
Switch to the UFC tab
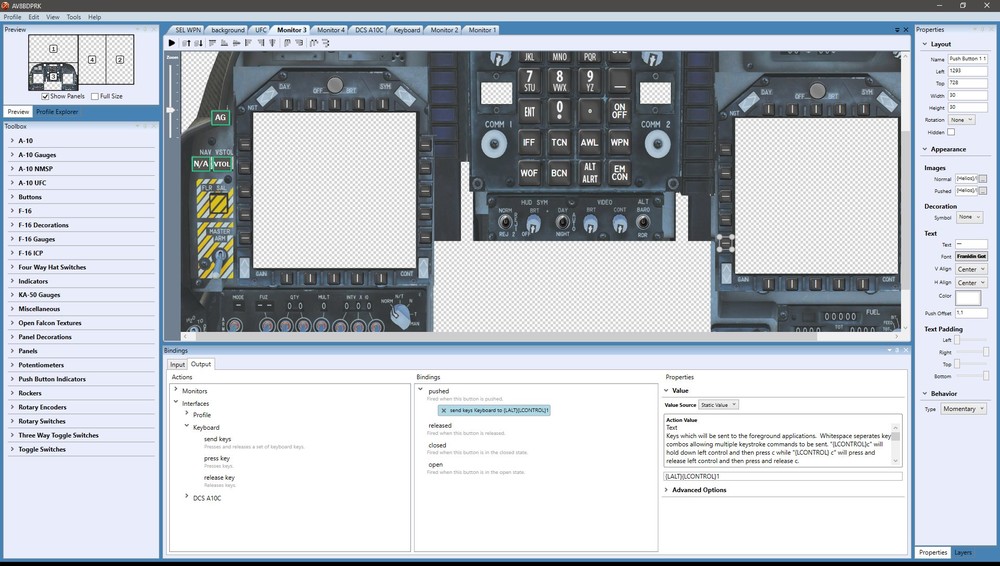pos(261,30)
